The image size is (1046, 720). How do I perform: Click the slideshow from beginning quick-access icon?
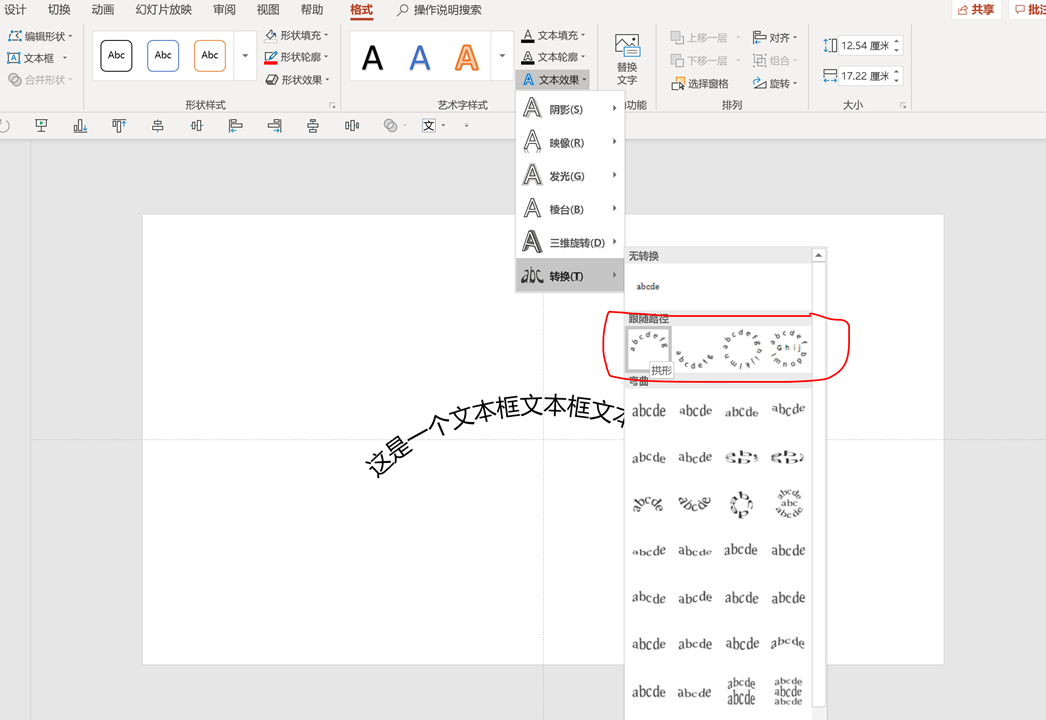(41, 125)
